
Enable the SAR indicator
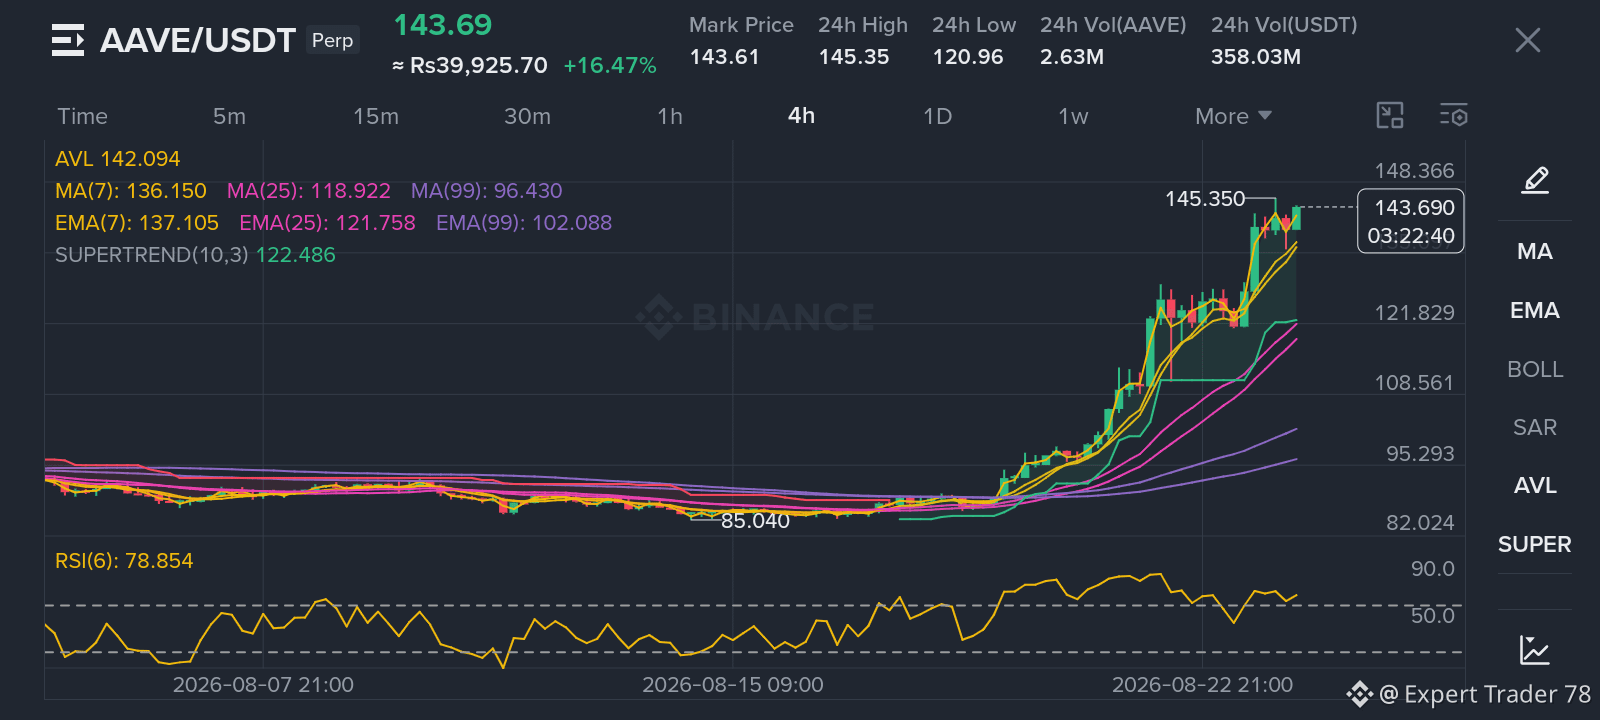(1535, 428)
